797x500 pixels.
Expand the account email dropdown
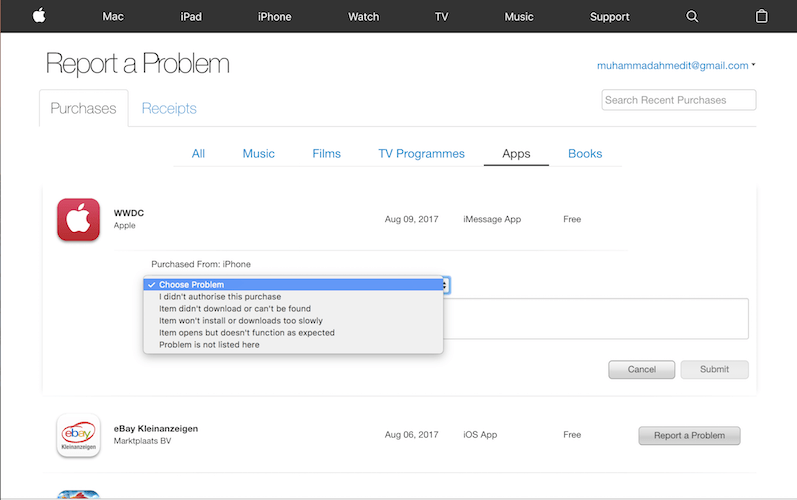pyautogui.click(x=676, y=66)
